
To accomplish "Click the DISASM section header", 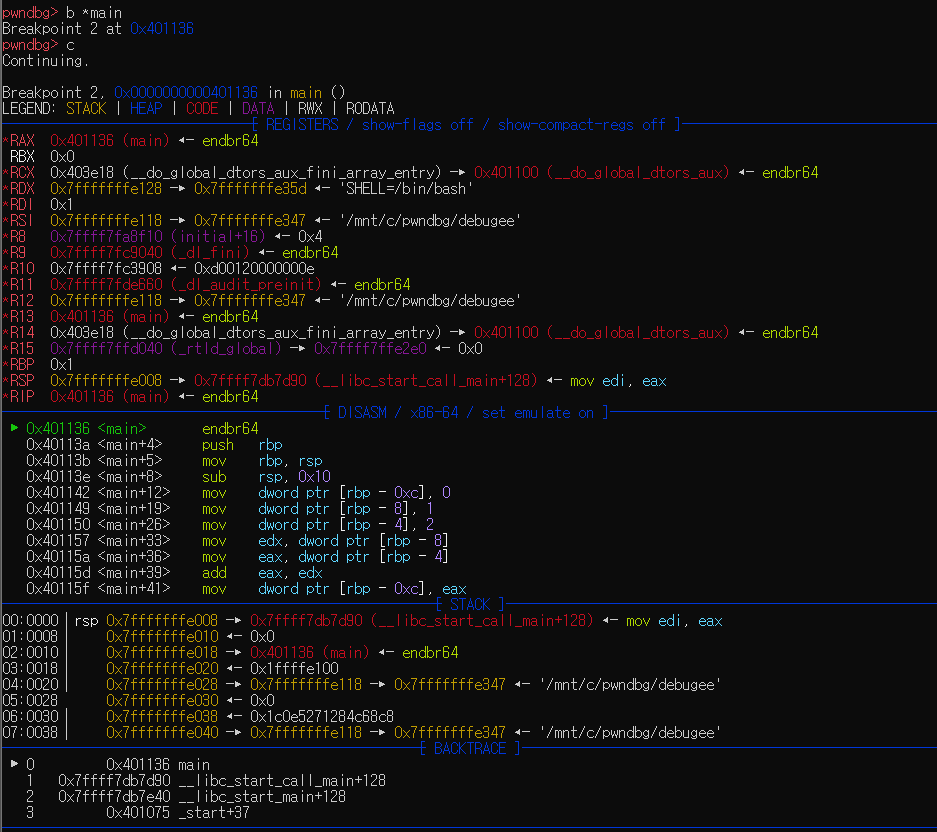I will [x=466, y=413].
